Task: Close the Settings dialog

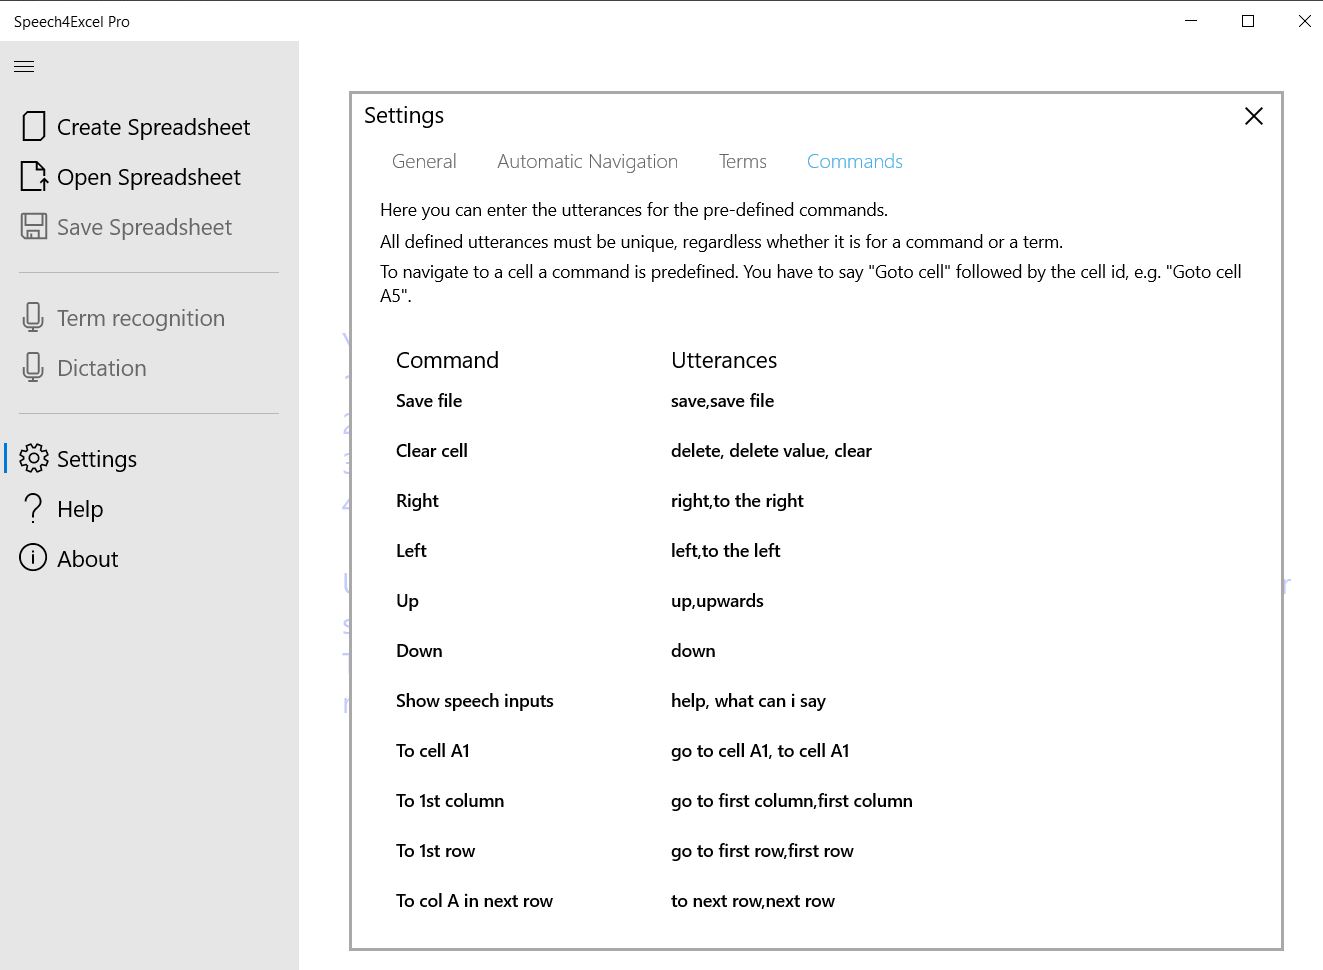Action: (x=1253, y=116)
